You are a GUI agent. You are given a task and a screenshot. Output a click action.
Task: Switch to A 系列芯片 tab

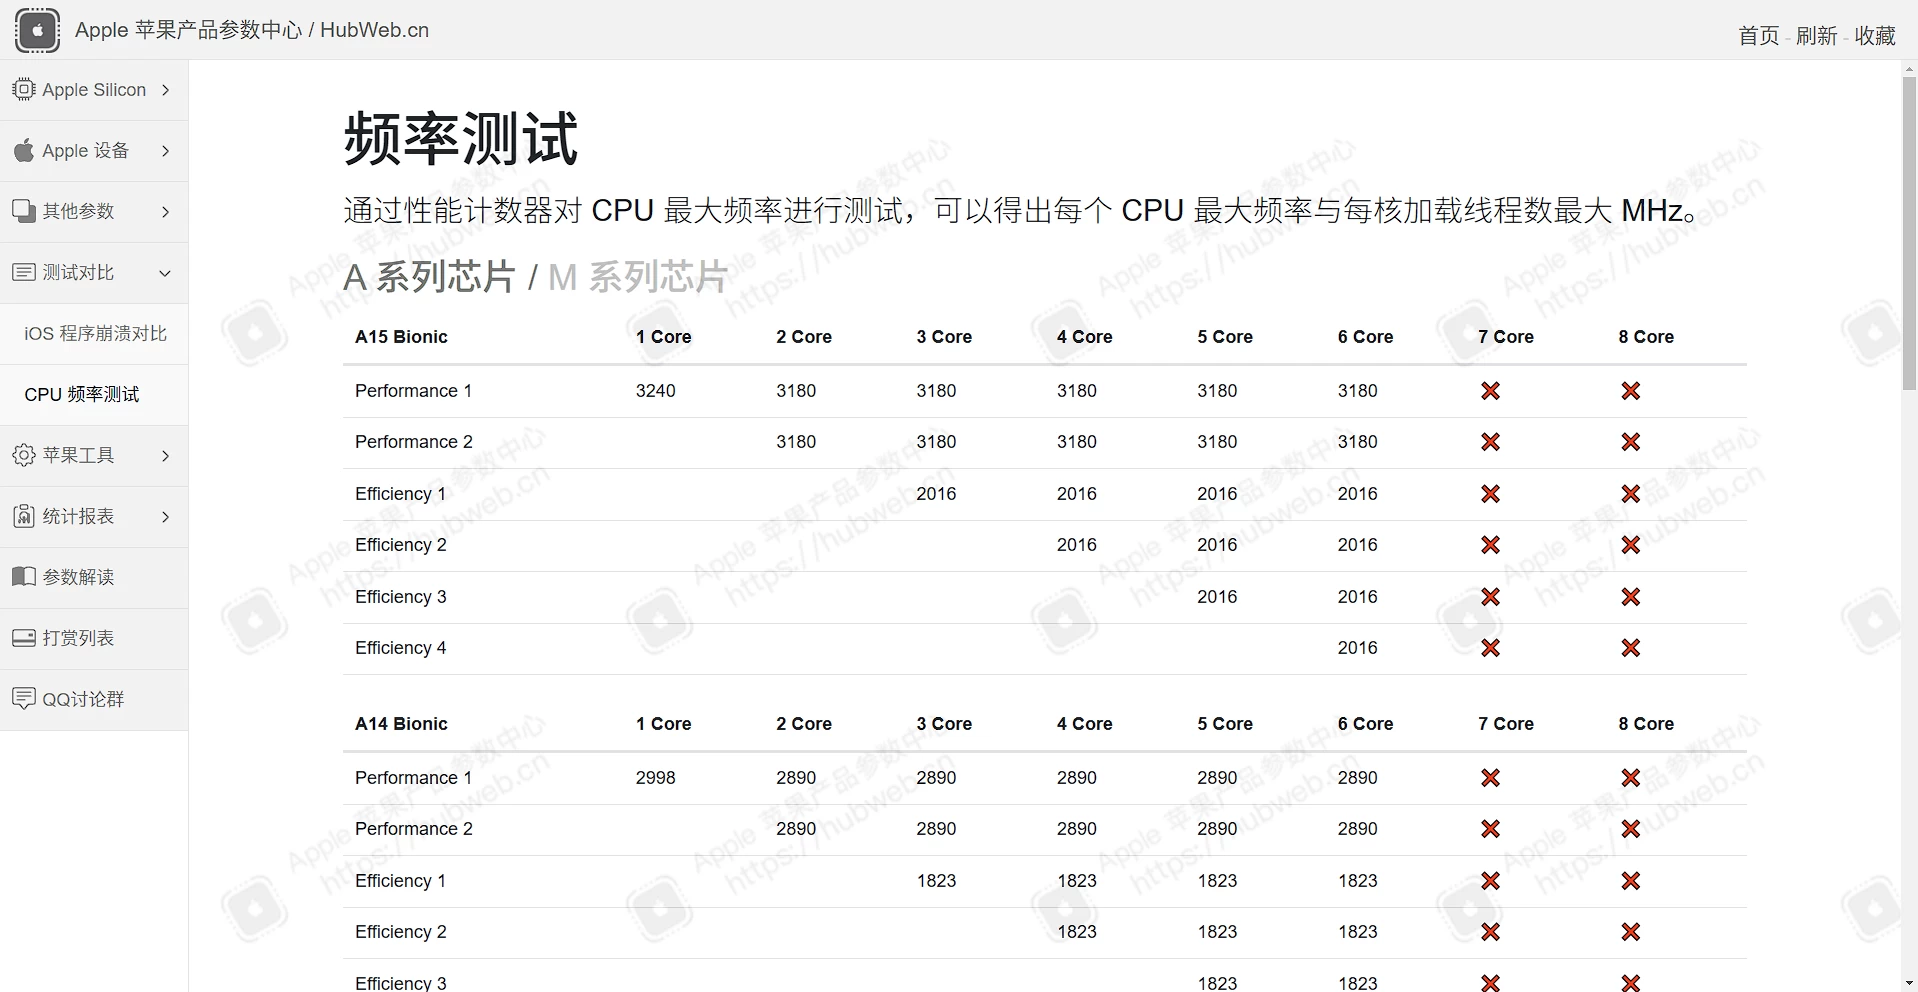tap(429, 277)
